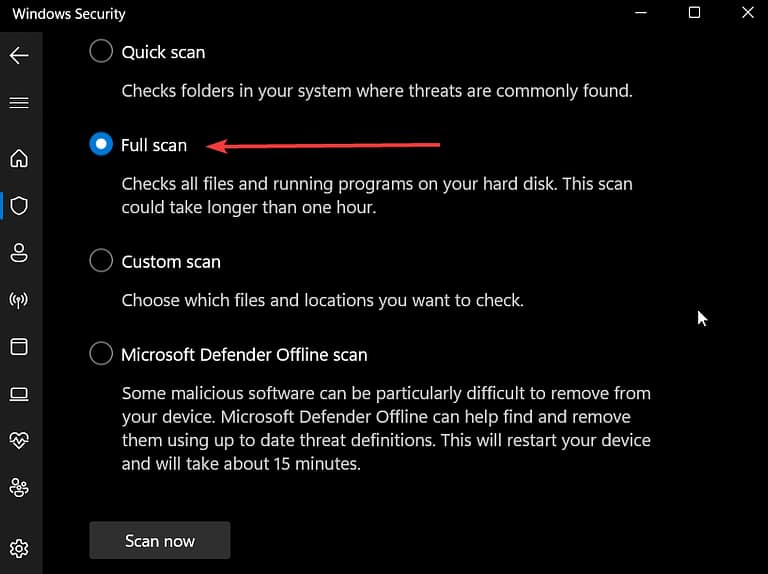Select the Quick scan option
This screenshot has height=574, width=768.
click(101, 51)
